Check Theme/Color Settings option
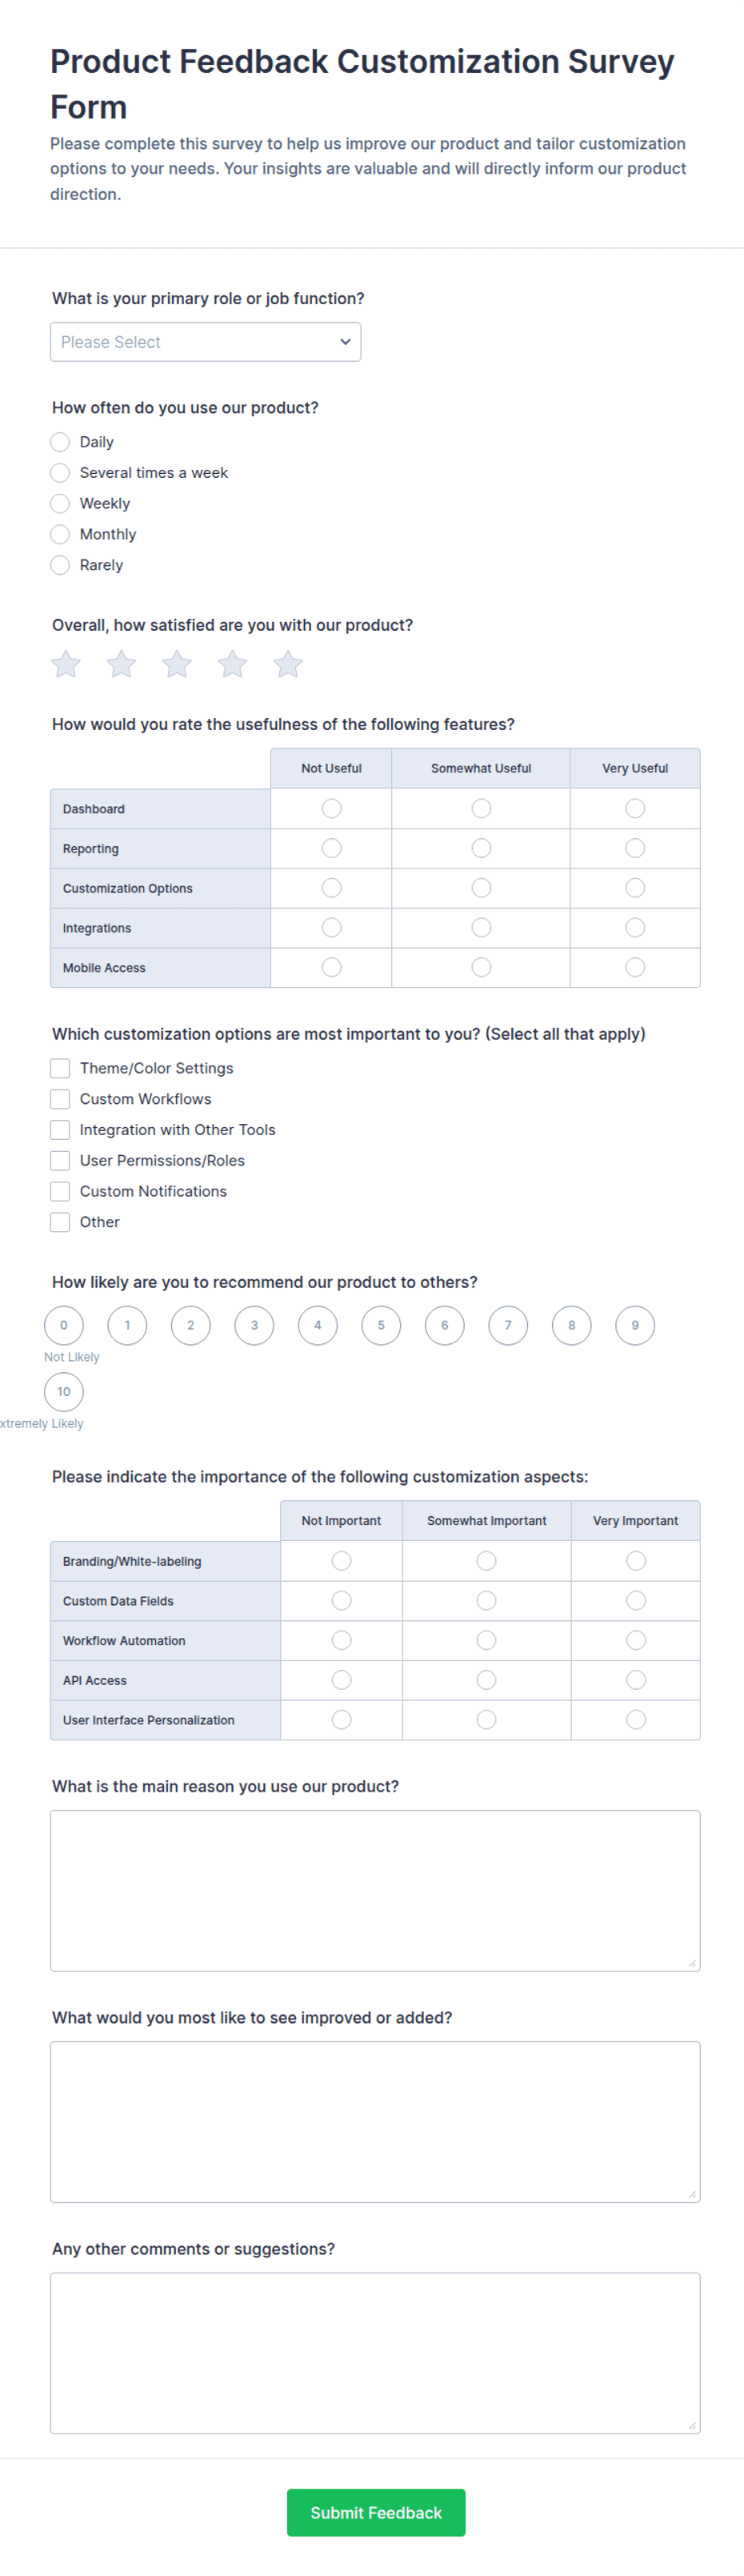744x2576 pixels. [60, 1068]
